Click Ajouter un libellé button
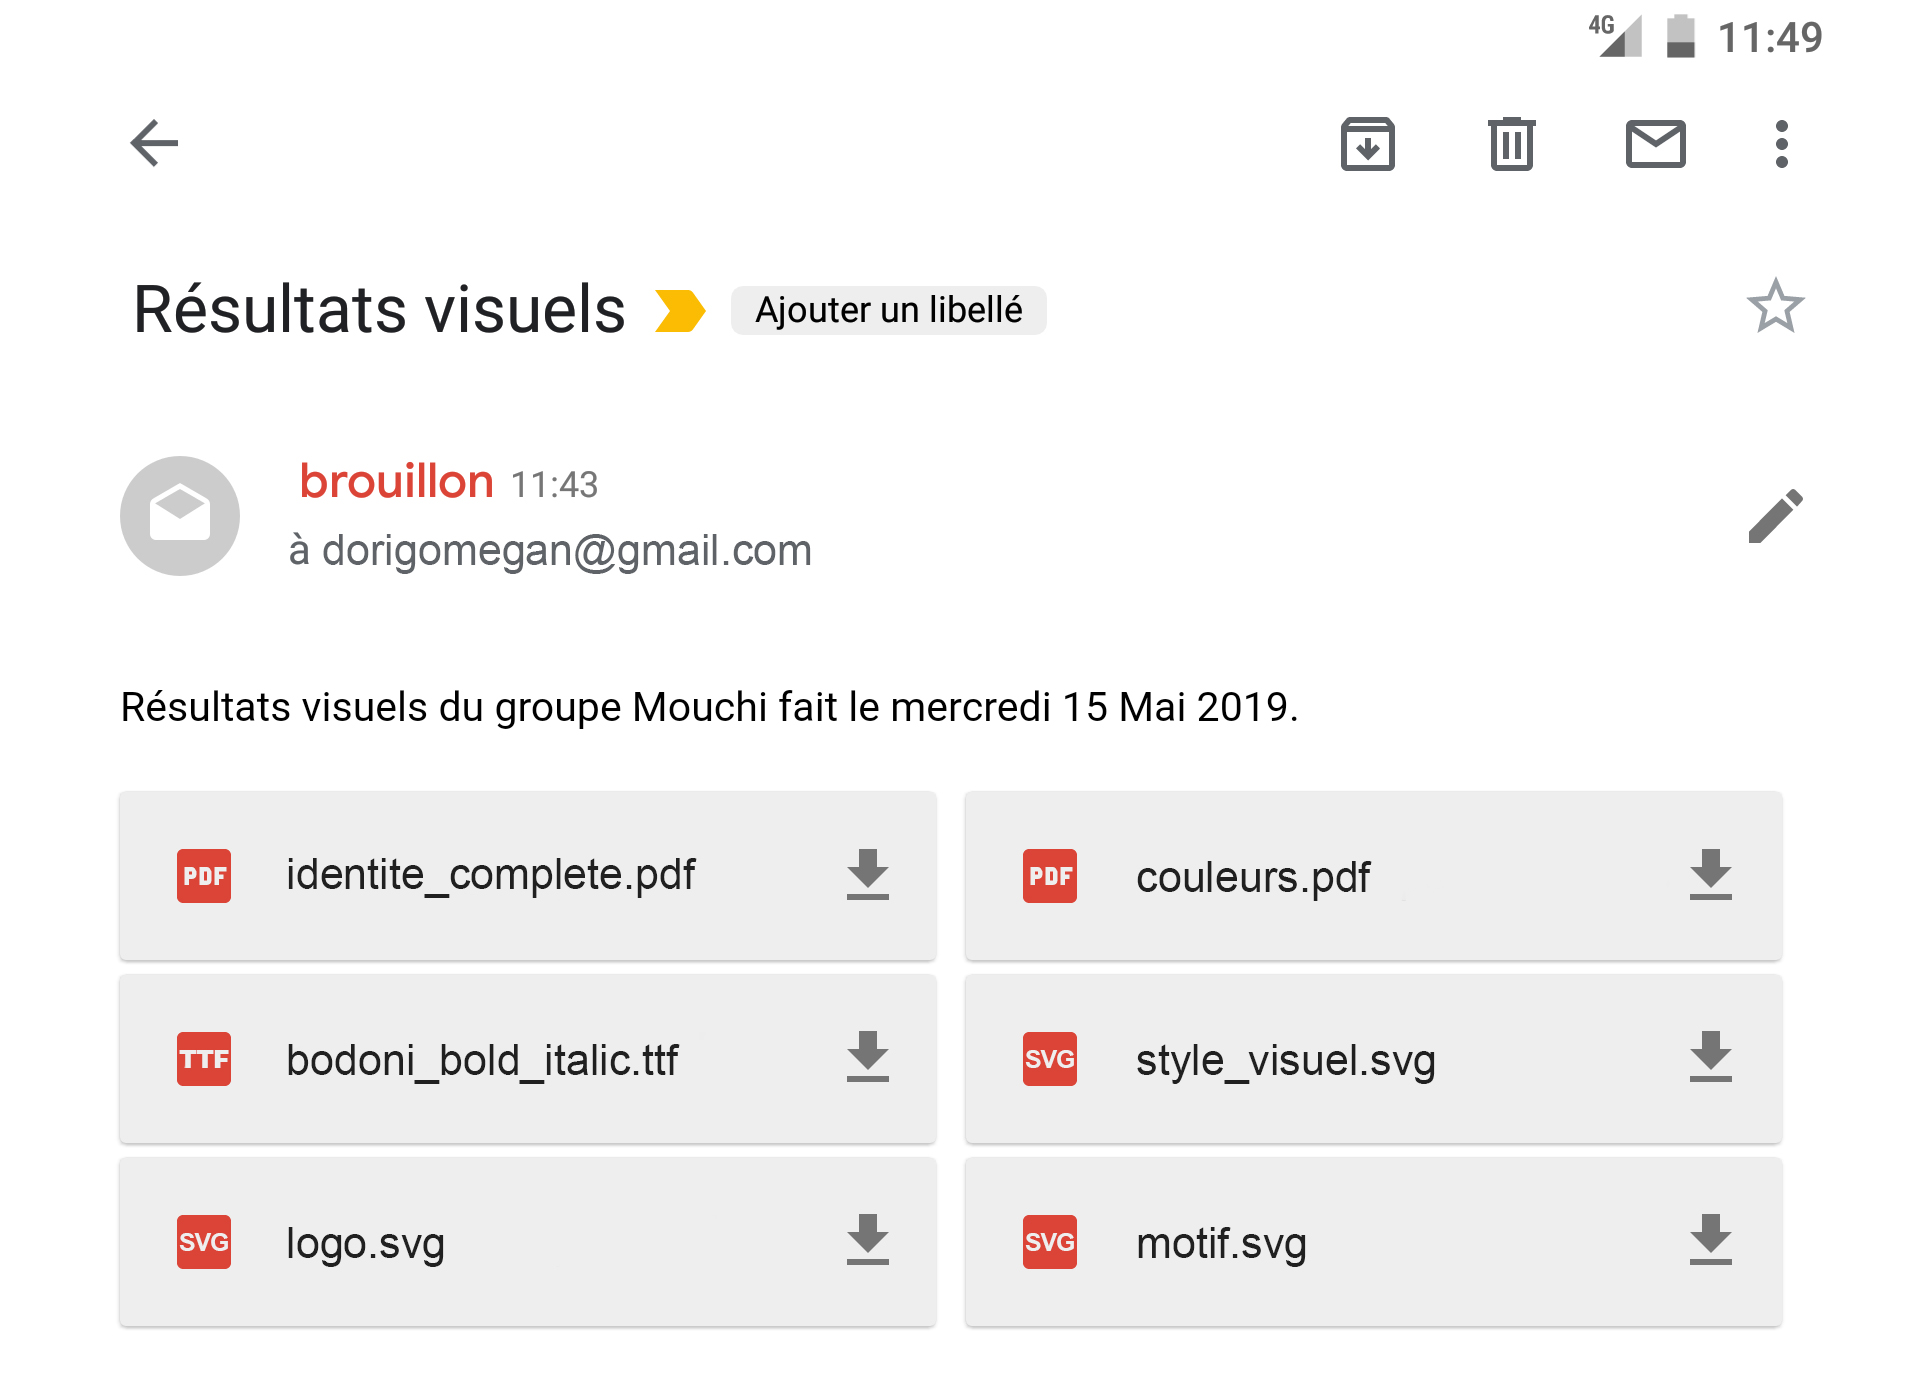This screenshot has height=1400, width=1920. coord(888,310)
